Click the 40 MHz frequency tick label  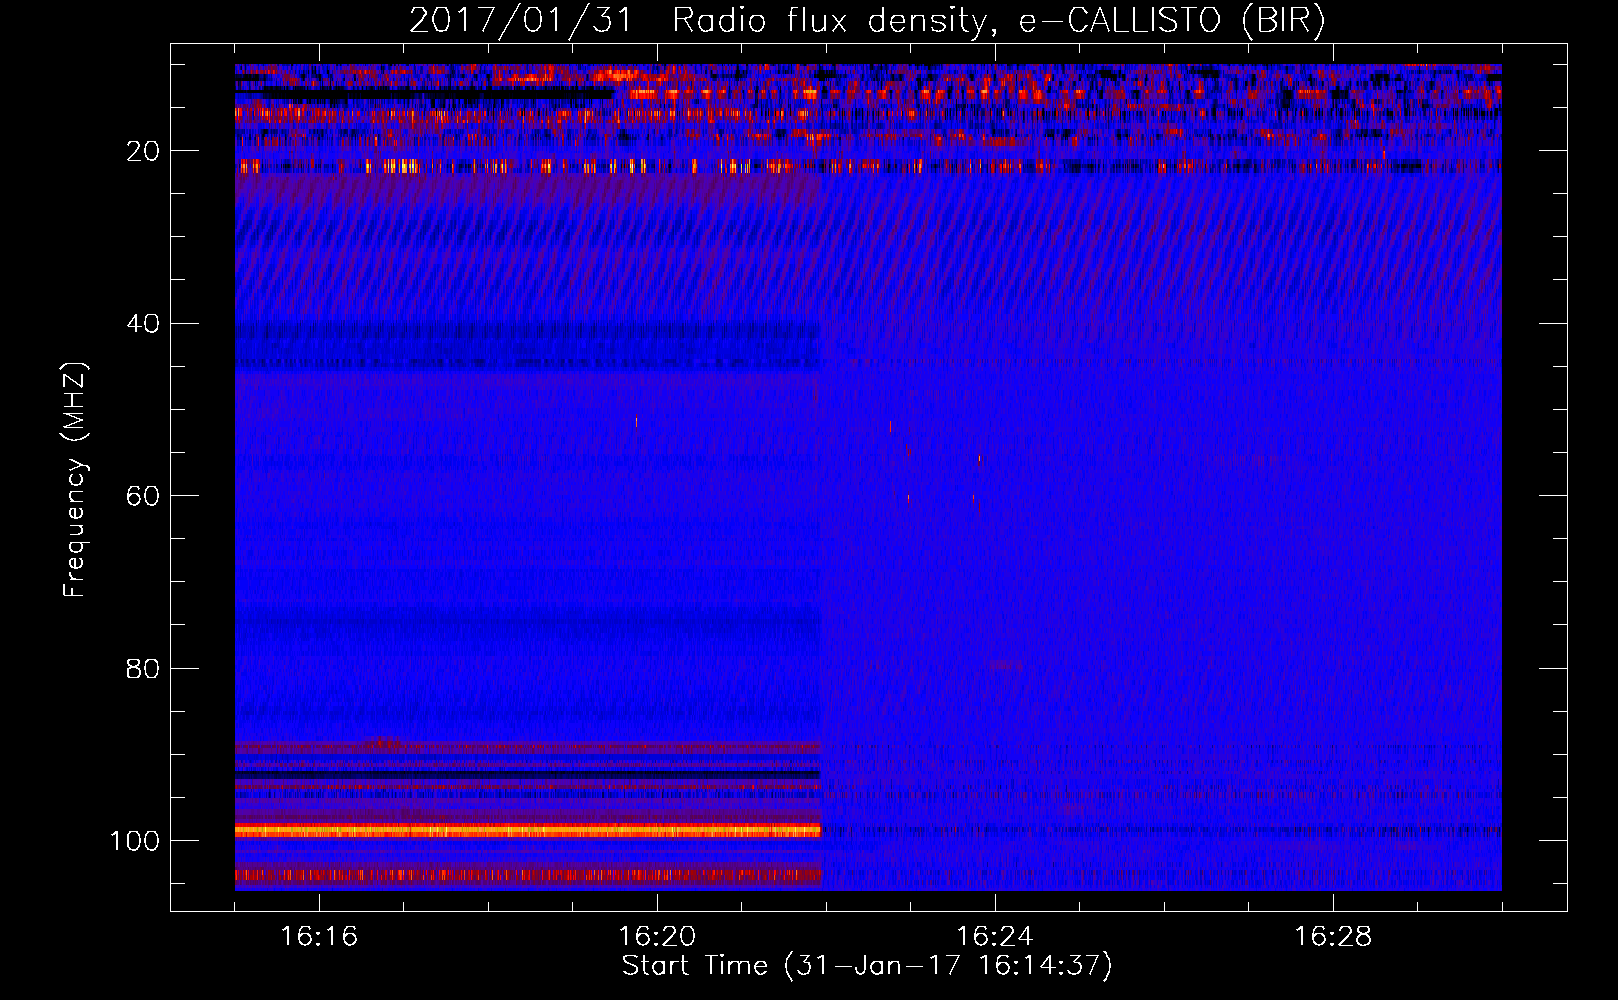point(144,323)
